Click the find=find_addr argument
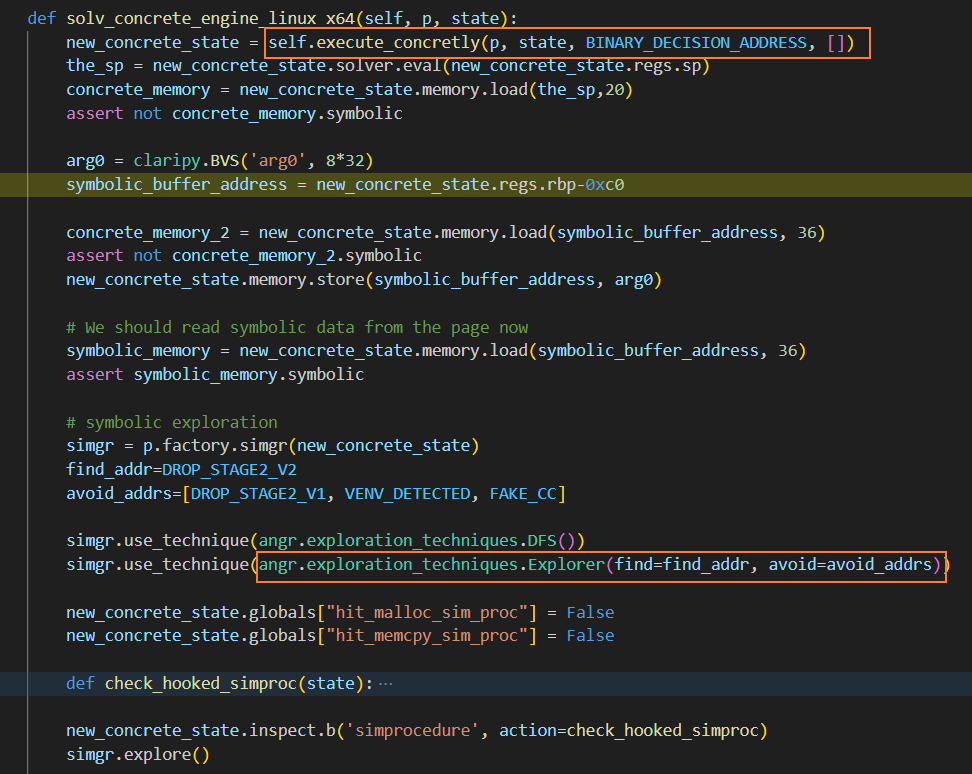This screenshot has height=774, width=972. point(682,565)
